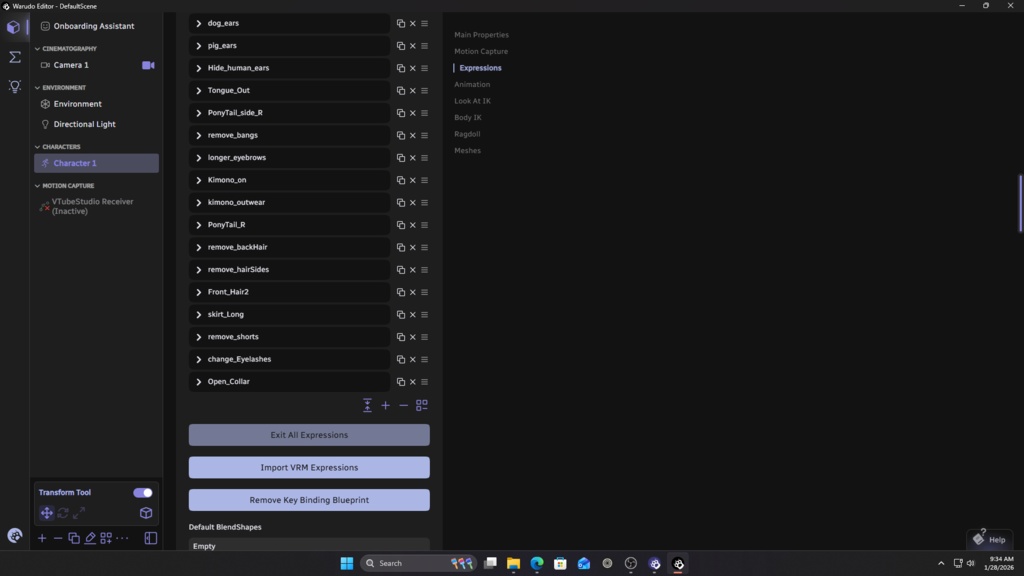Duplicate the Tongue_Out expression
Screen dimensions: 1024x576
[400, 91]
